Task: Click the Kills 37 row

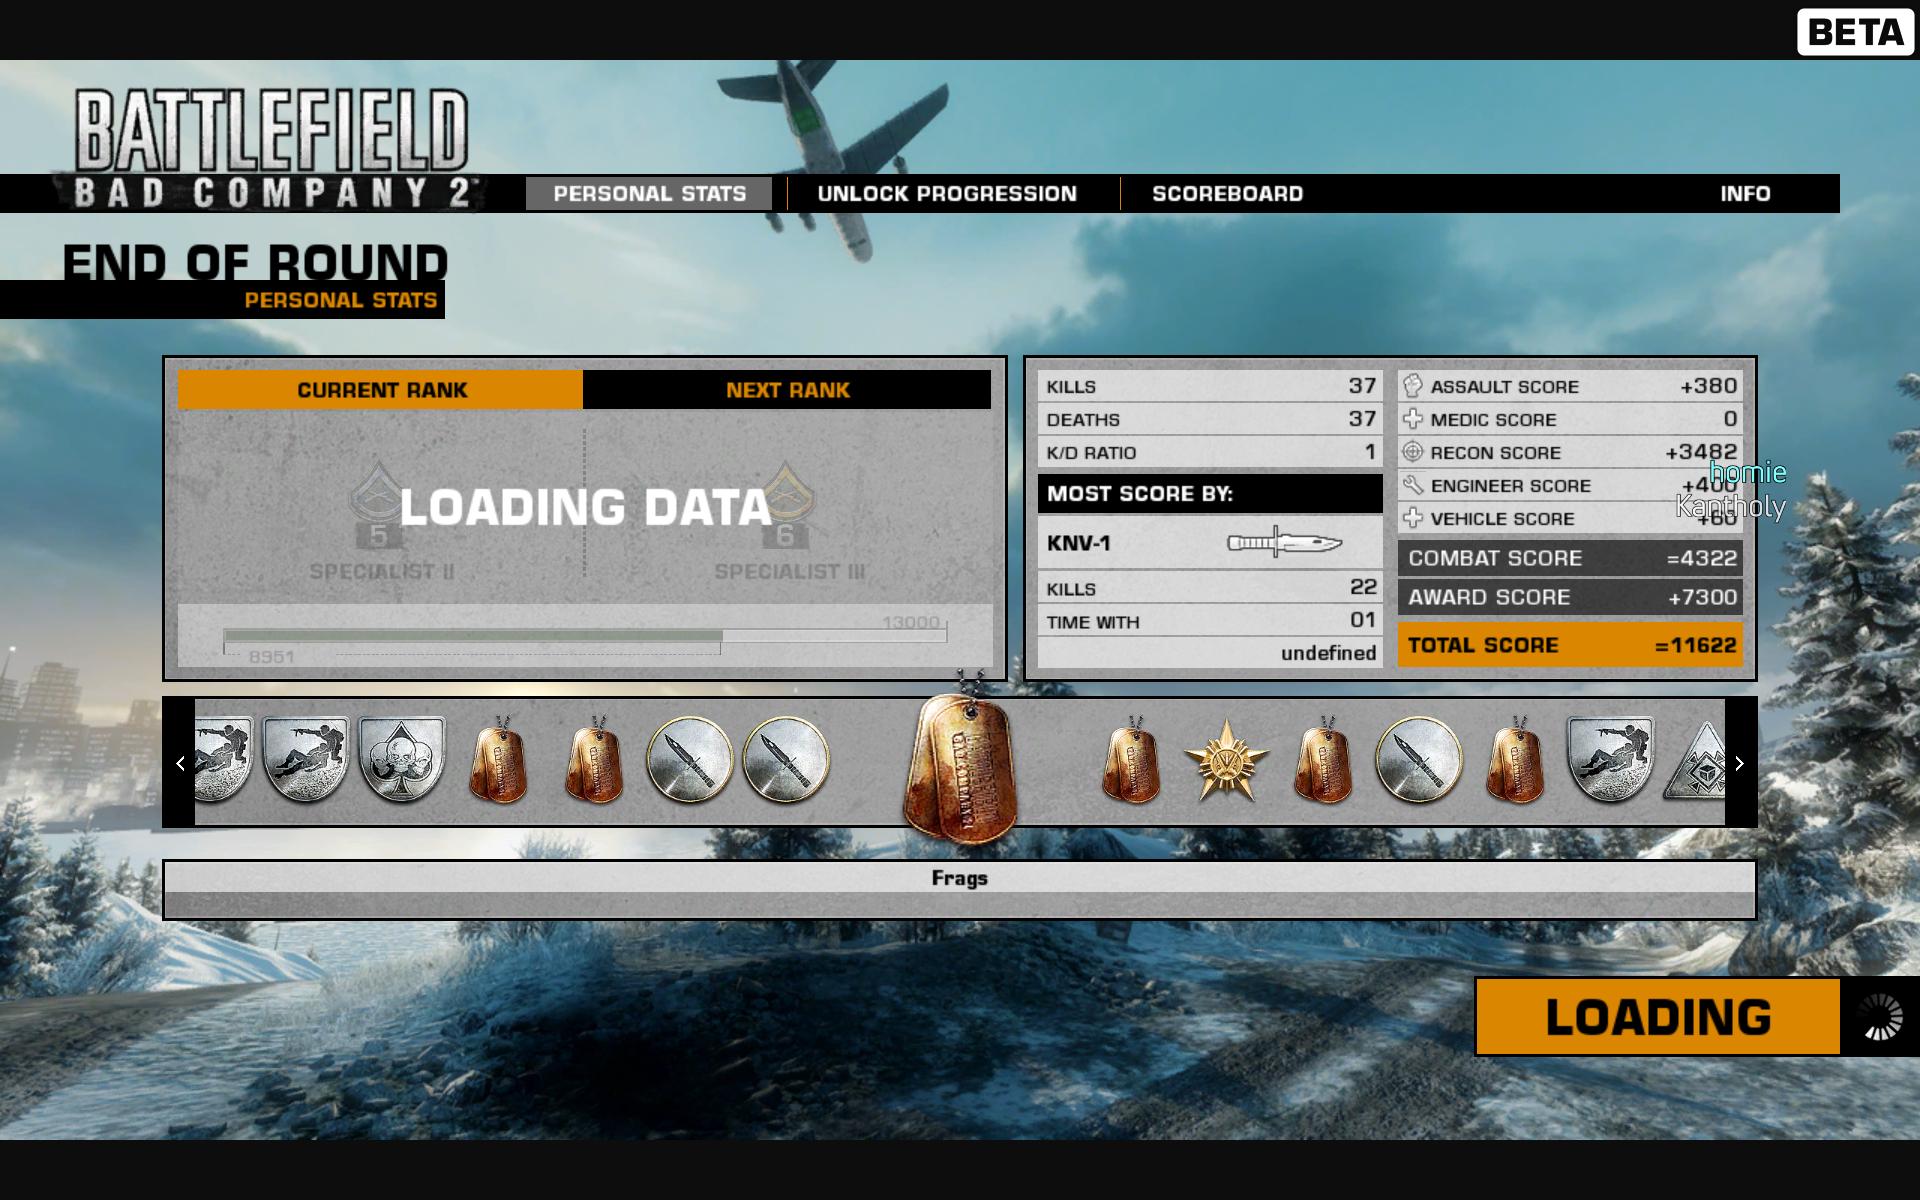Action: [1210, 386]
